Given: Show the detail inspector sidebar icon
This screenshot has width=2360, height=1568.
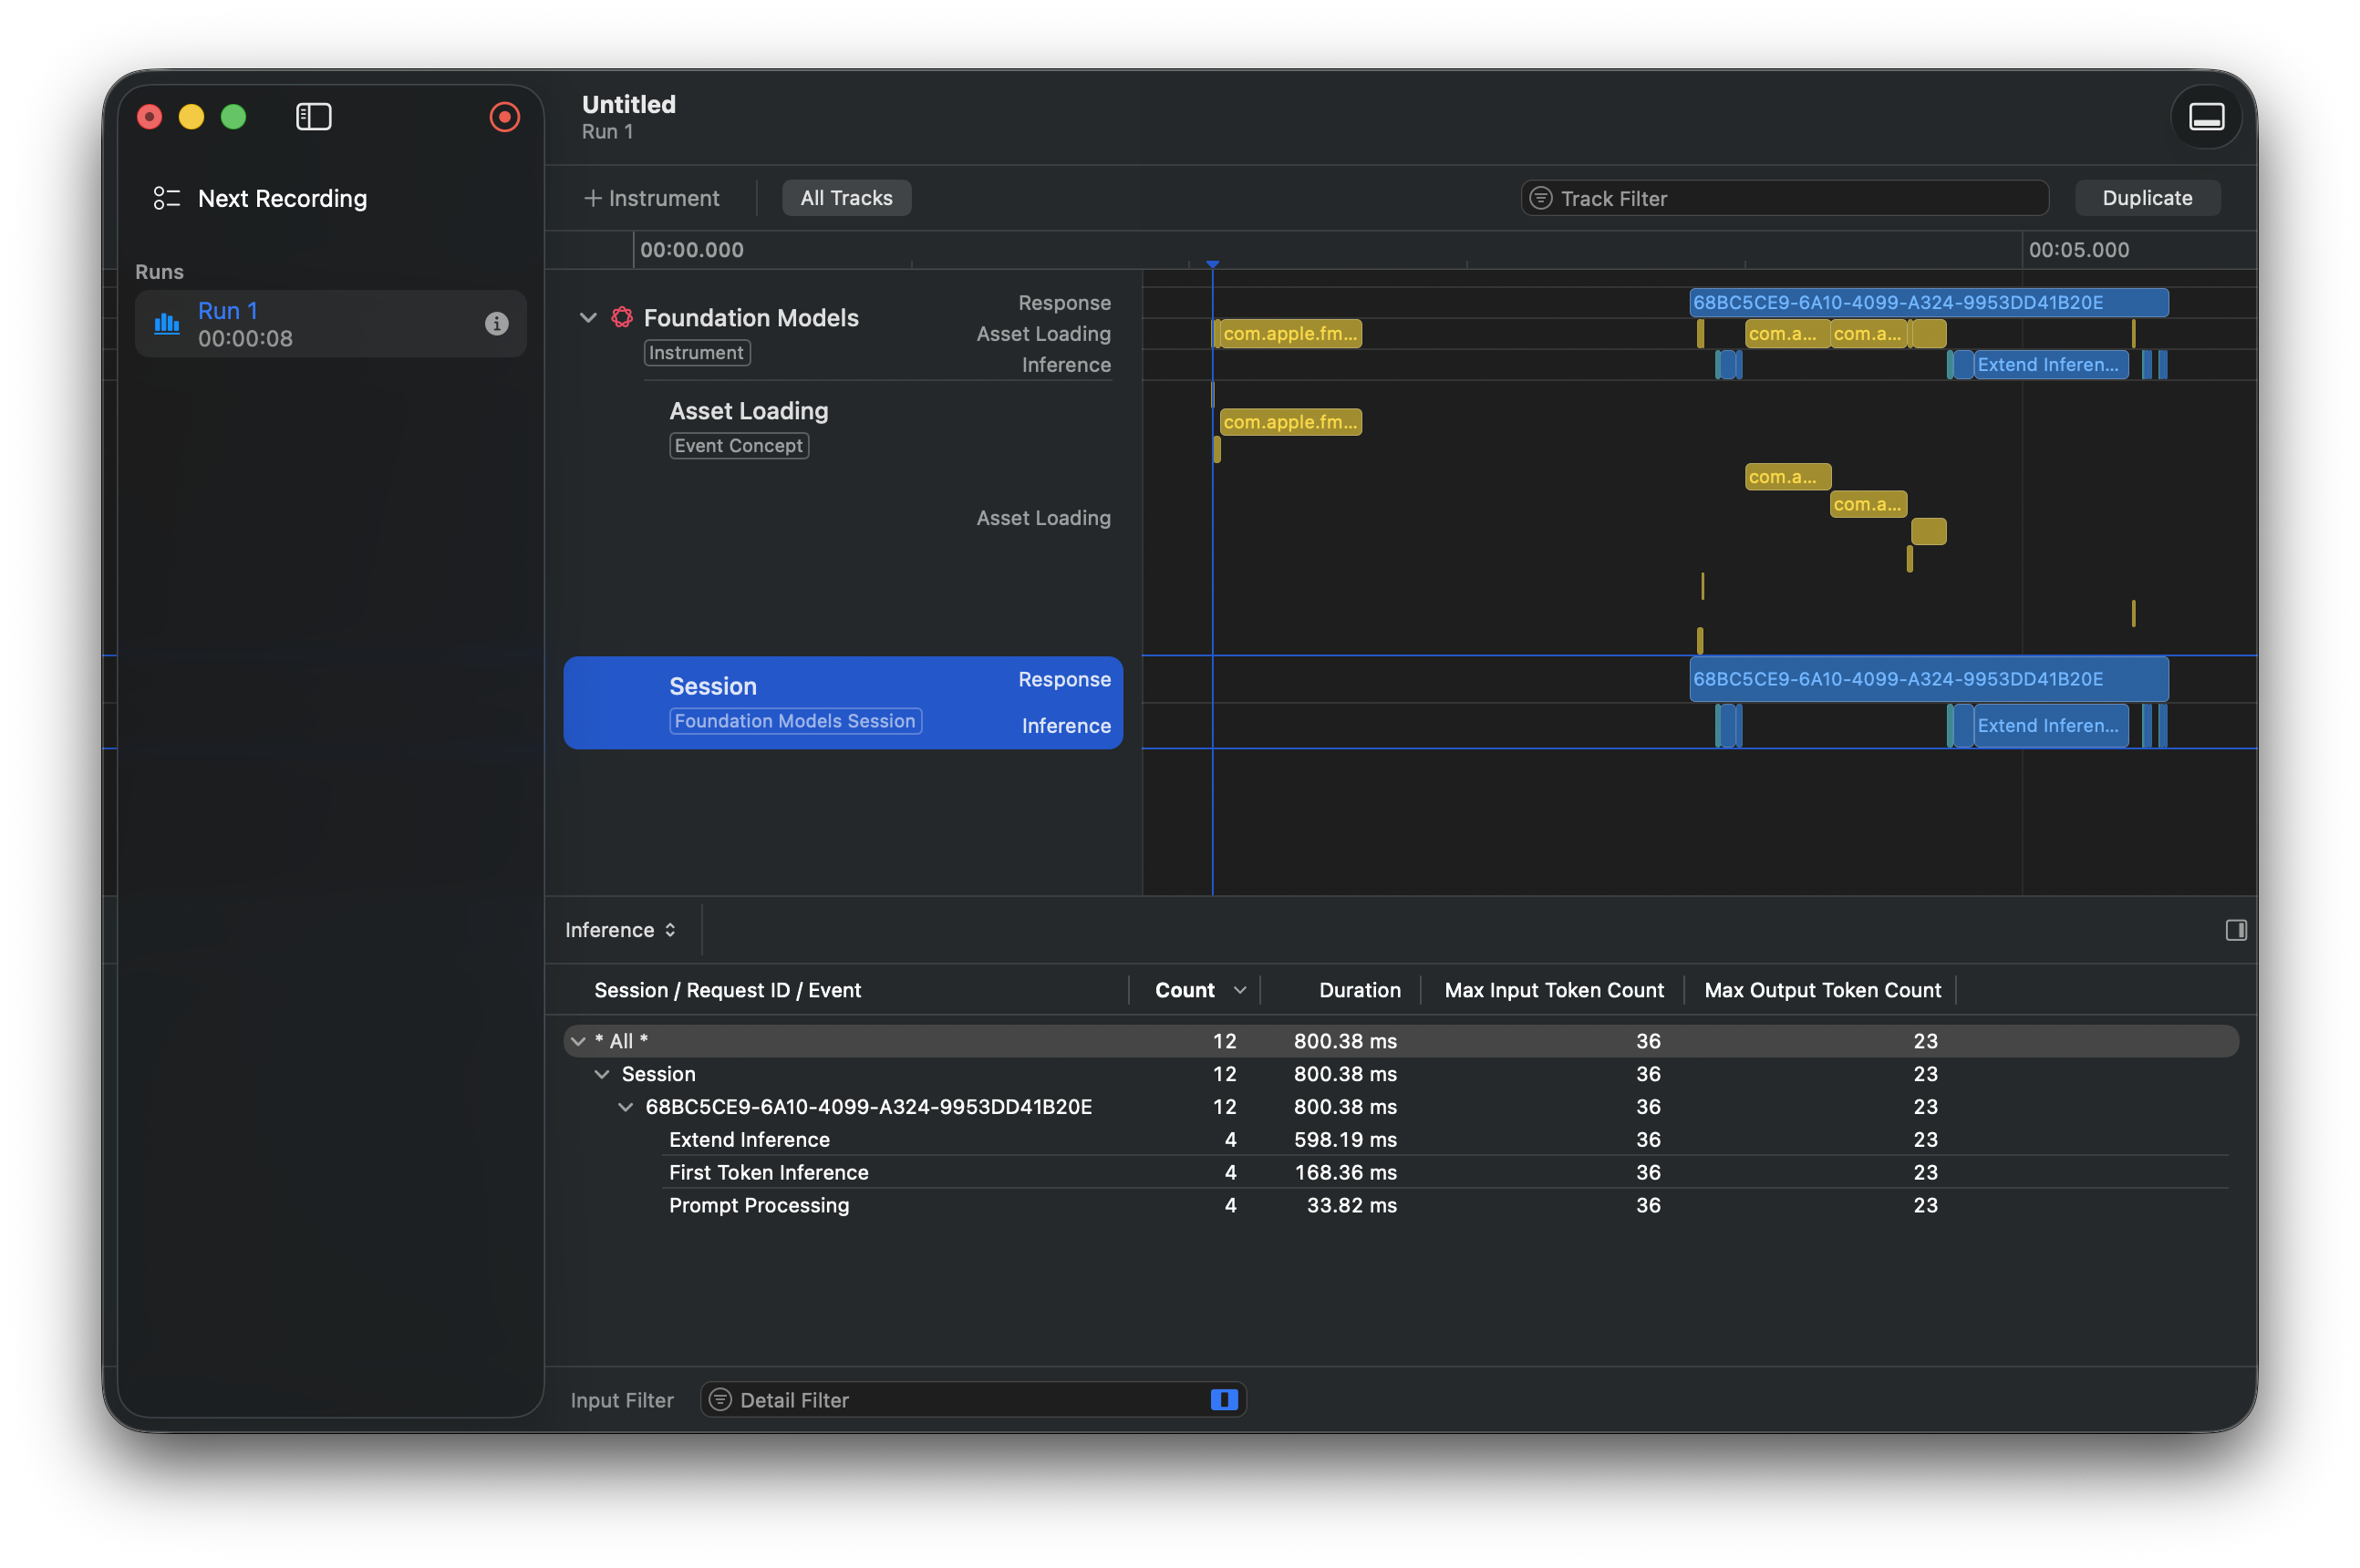Looking at the screenshot, I should (x=2236, y=930).
